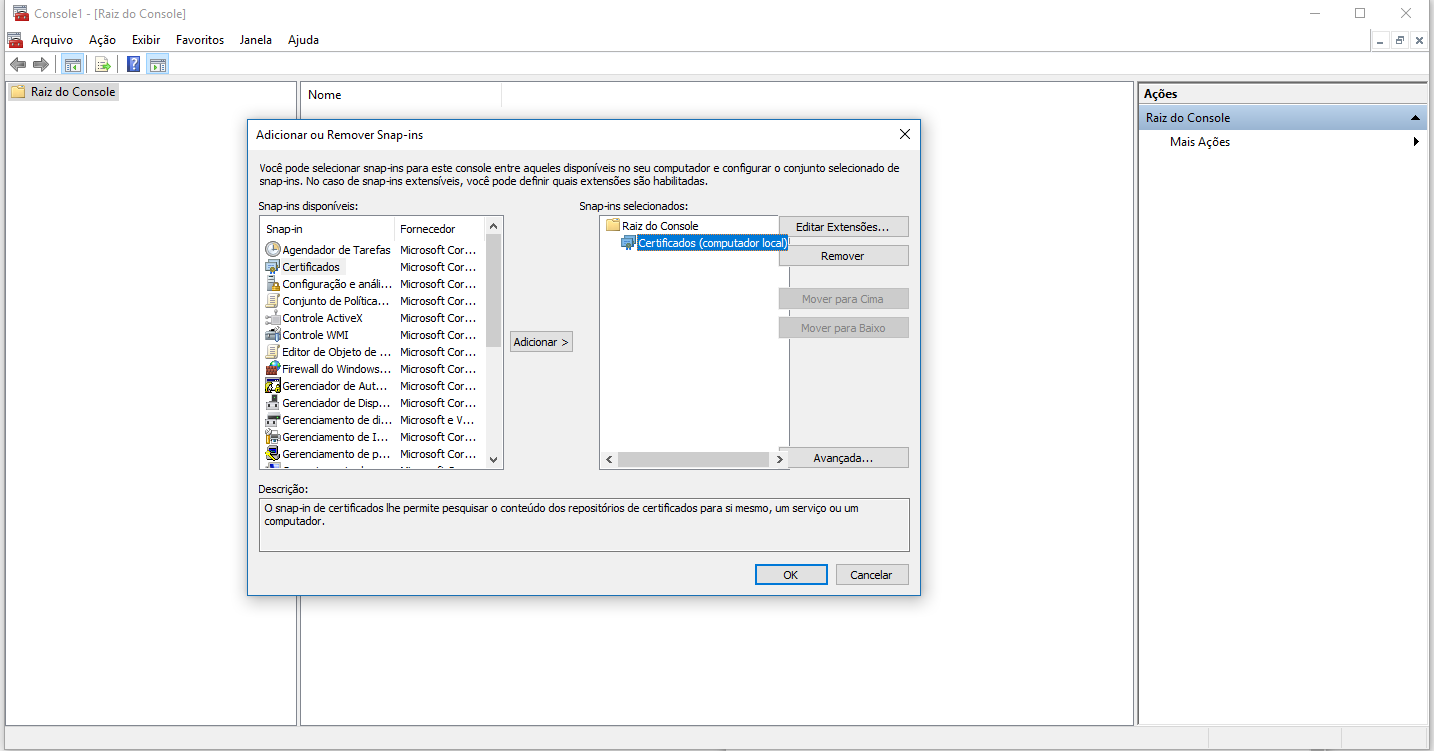Click the Configuração e análise snap-in icon
Image resolution: width=1434 pixels, height=751 pixels.
273,284
